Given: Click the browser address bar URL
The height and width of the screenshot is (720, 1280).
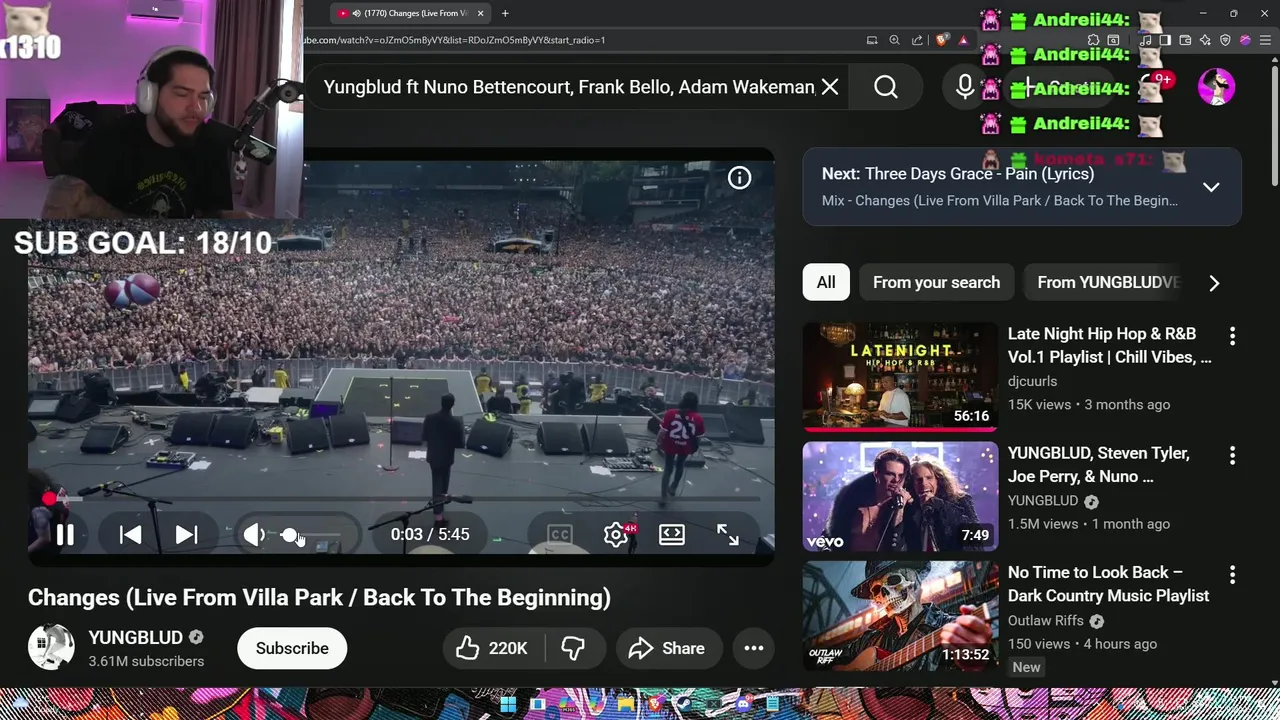Looking at the screenshot, I should tap(453, 40).
